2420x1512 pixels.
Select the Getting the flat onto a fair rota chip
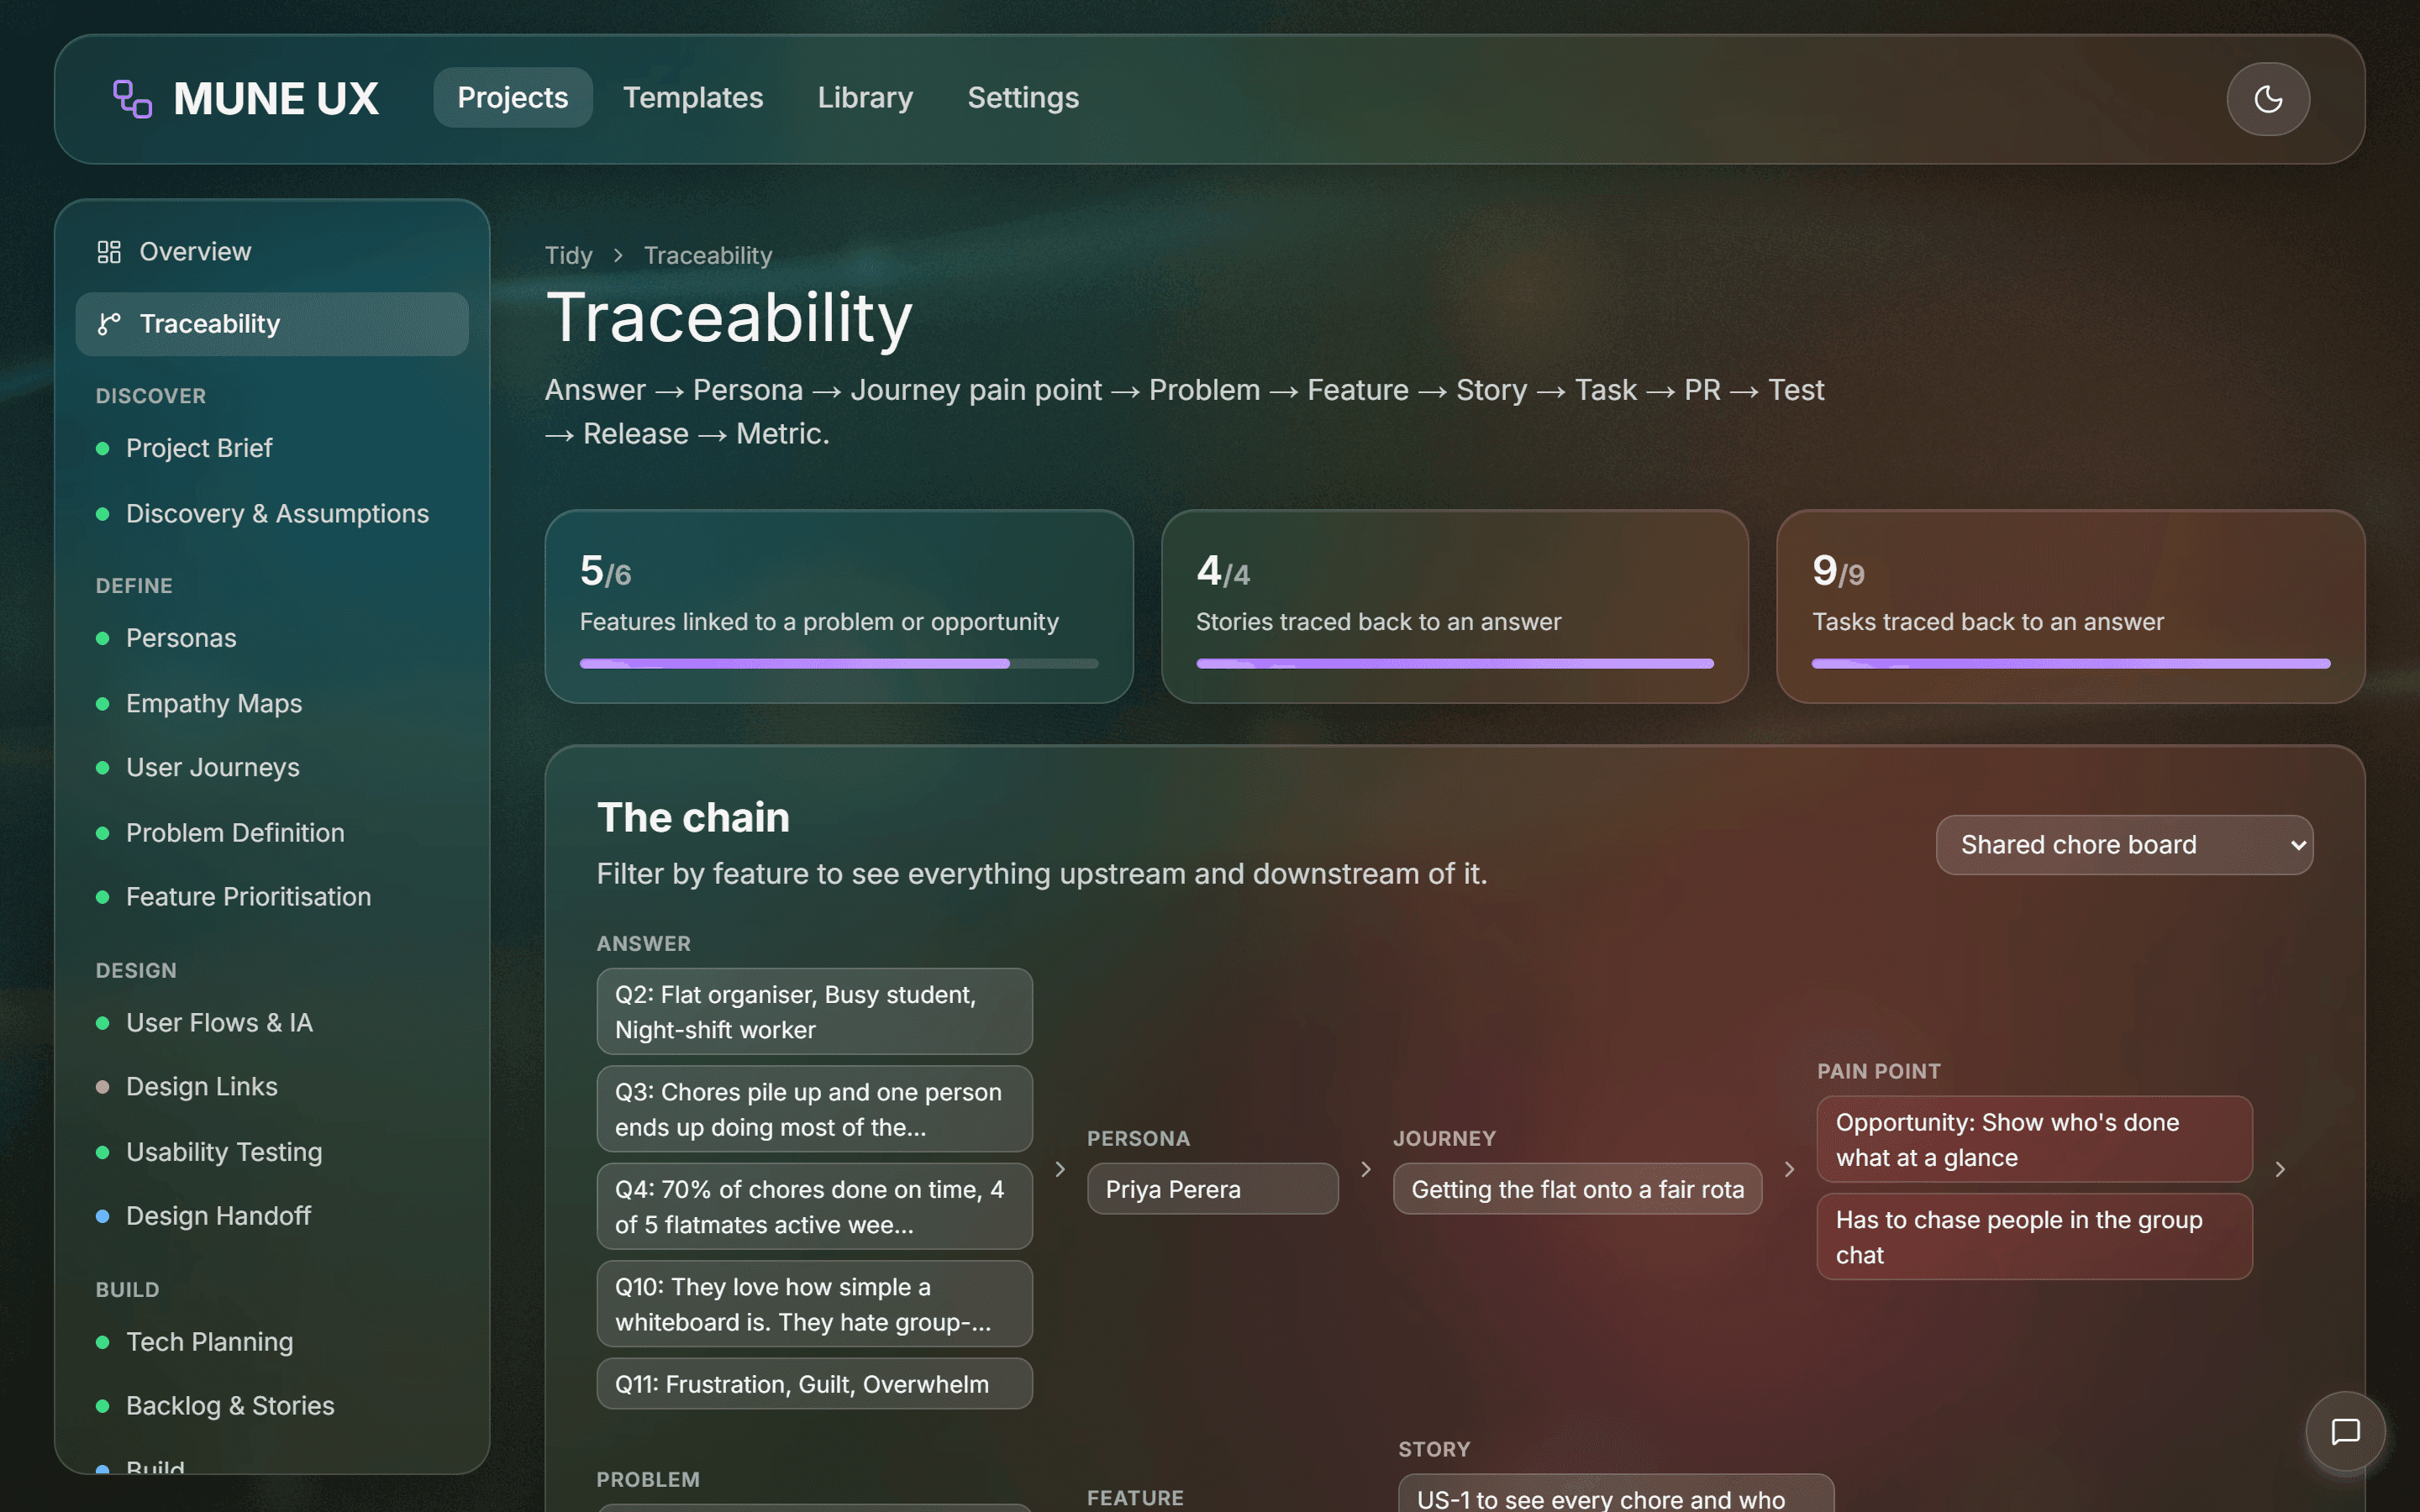point(1577,1189)
